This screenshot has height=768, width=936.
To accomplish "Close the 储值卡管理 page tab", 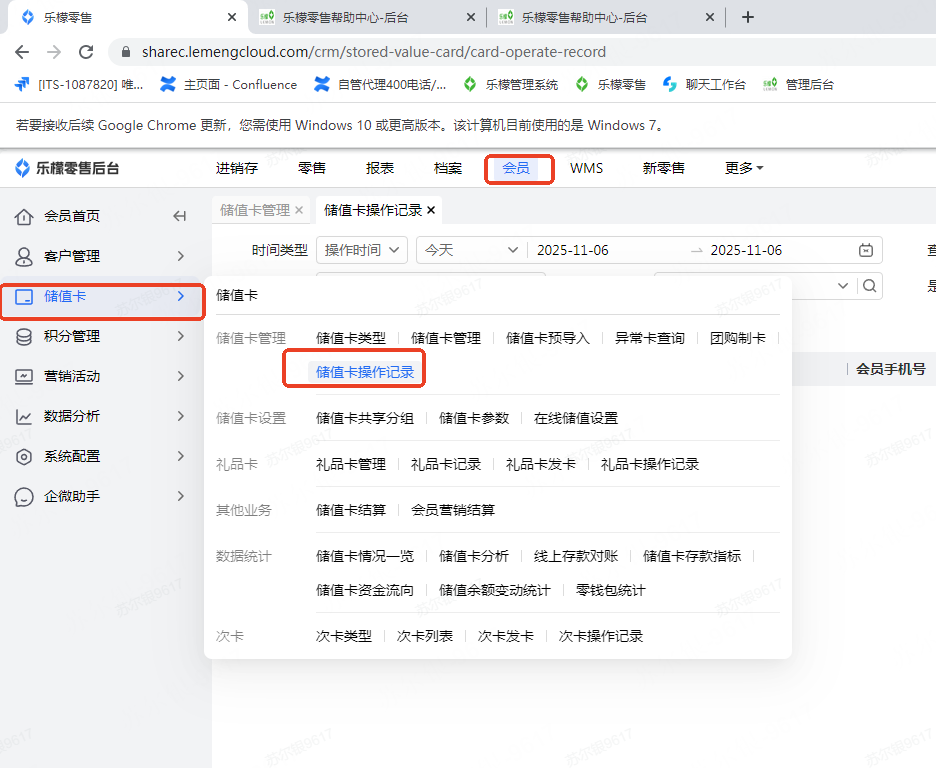I will coord(299,210).
